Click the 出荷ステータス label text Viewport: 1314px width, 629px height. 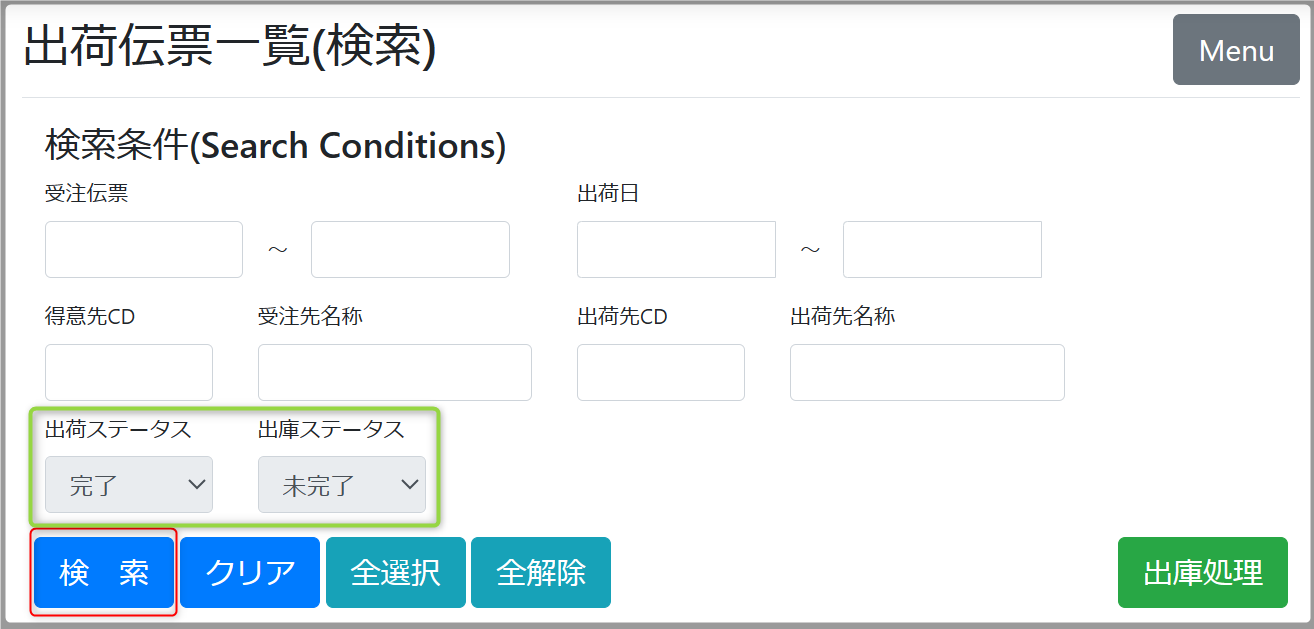pos(118,429)
